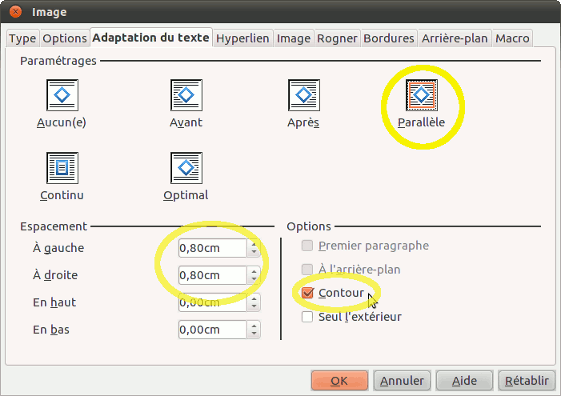
Task: Click the À droite spacing field
Action: (213, 275)
